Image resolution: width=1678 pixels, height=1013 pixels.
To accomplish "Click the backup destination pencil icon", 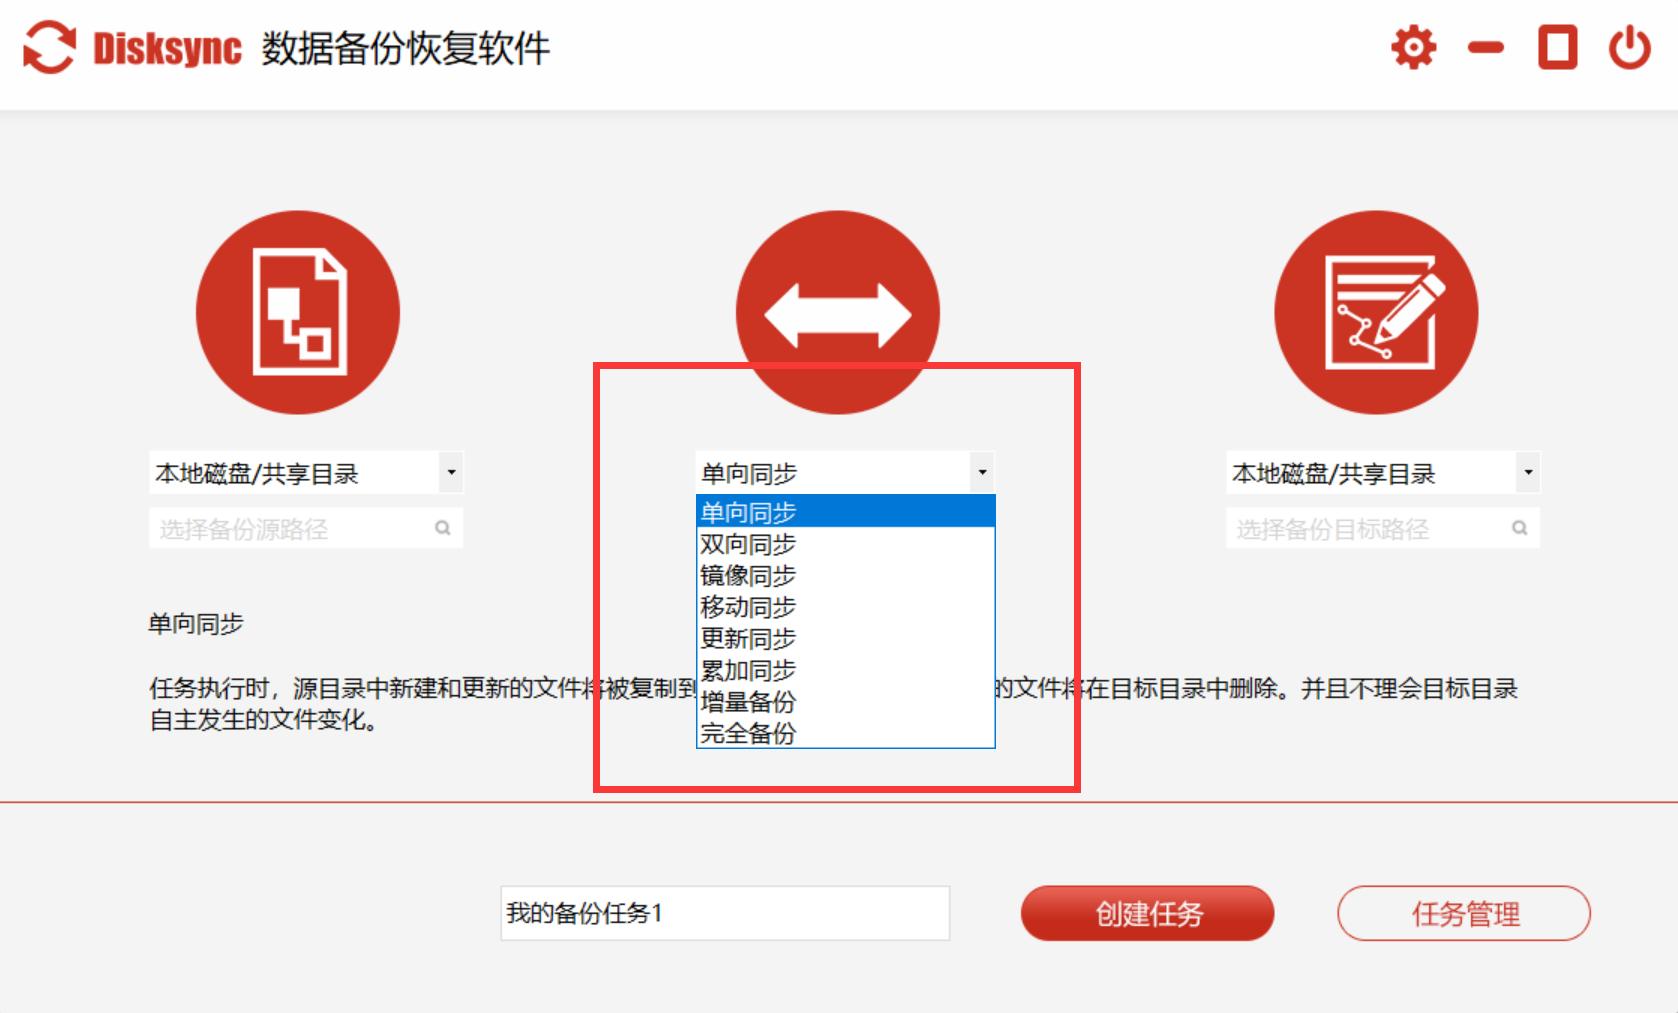I will pyautogui.click(x=1377, y=311).
